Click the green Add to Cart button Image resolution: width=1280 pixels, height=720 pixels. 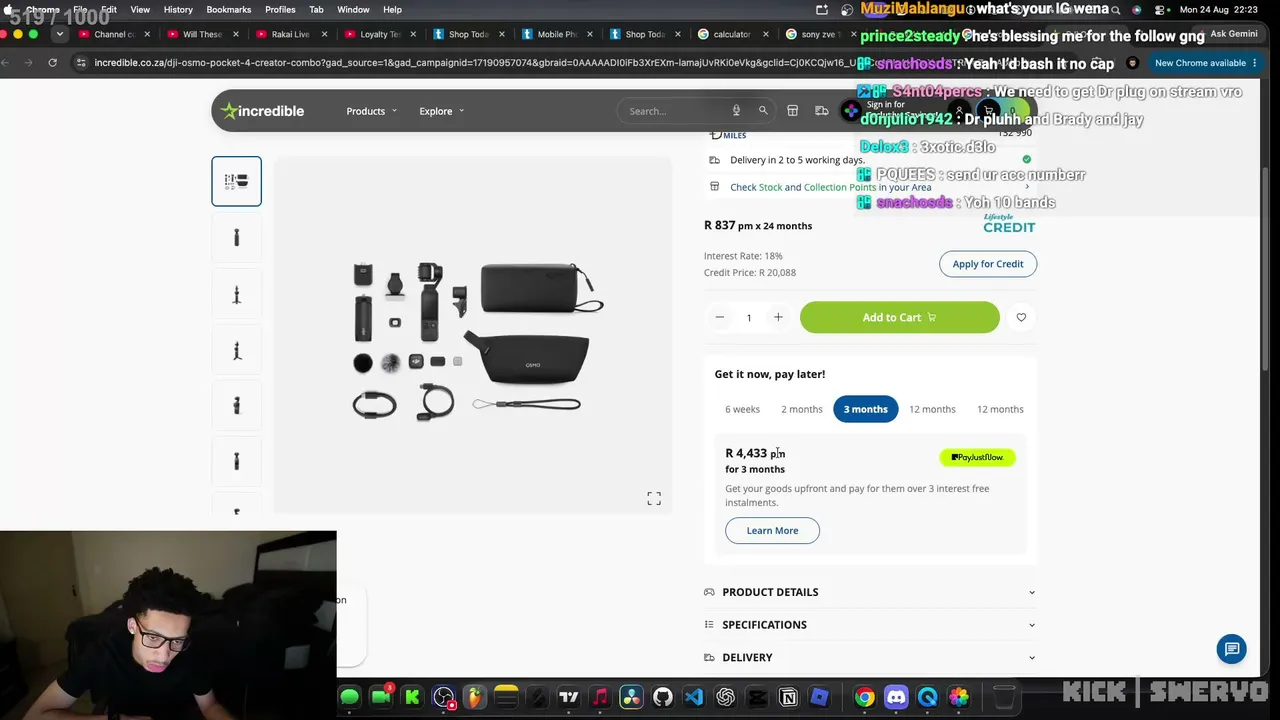point(900,317)
